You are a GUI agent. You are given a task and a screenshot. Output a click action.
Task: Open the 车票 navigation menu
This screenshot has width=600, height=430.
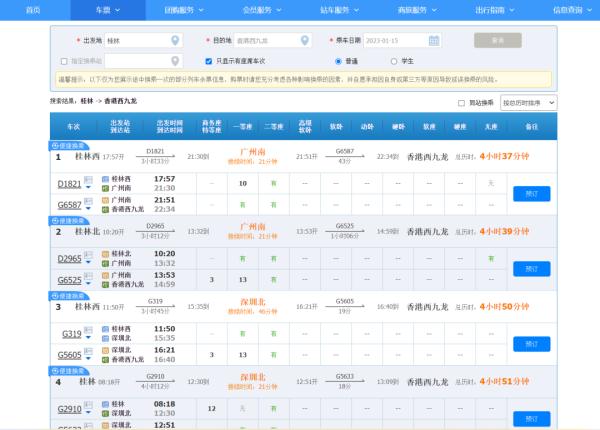pyautogui.click(x=108, y=10)
